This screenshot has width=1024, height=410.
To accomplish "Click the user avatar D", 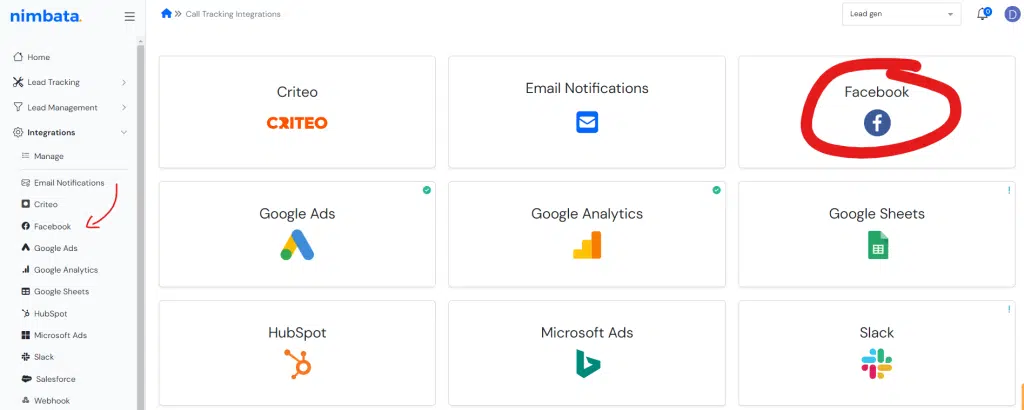I will click(1012, 14).
